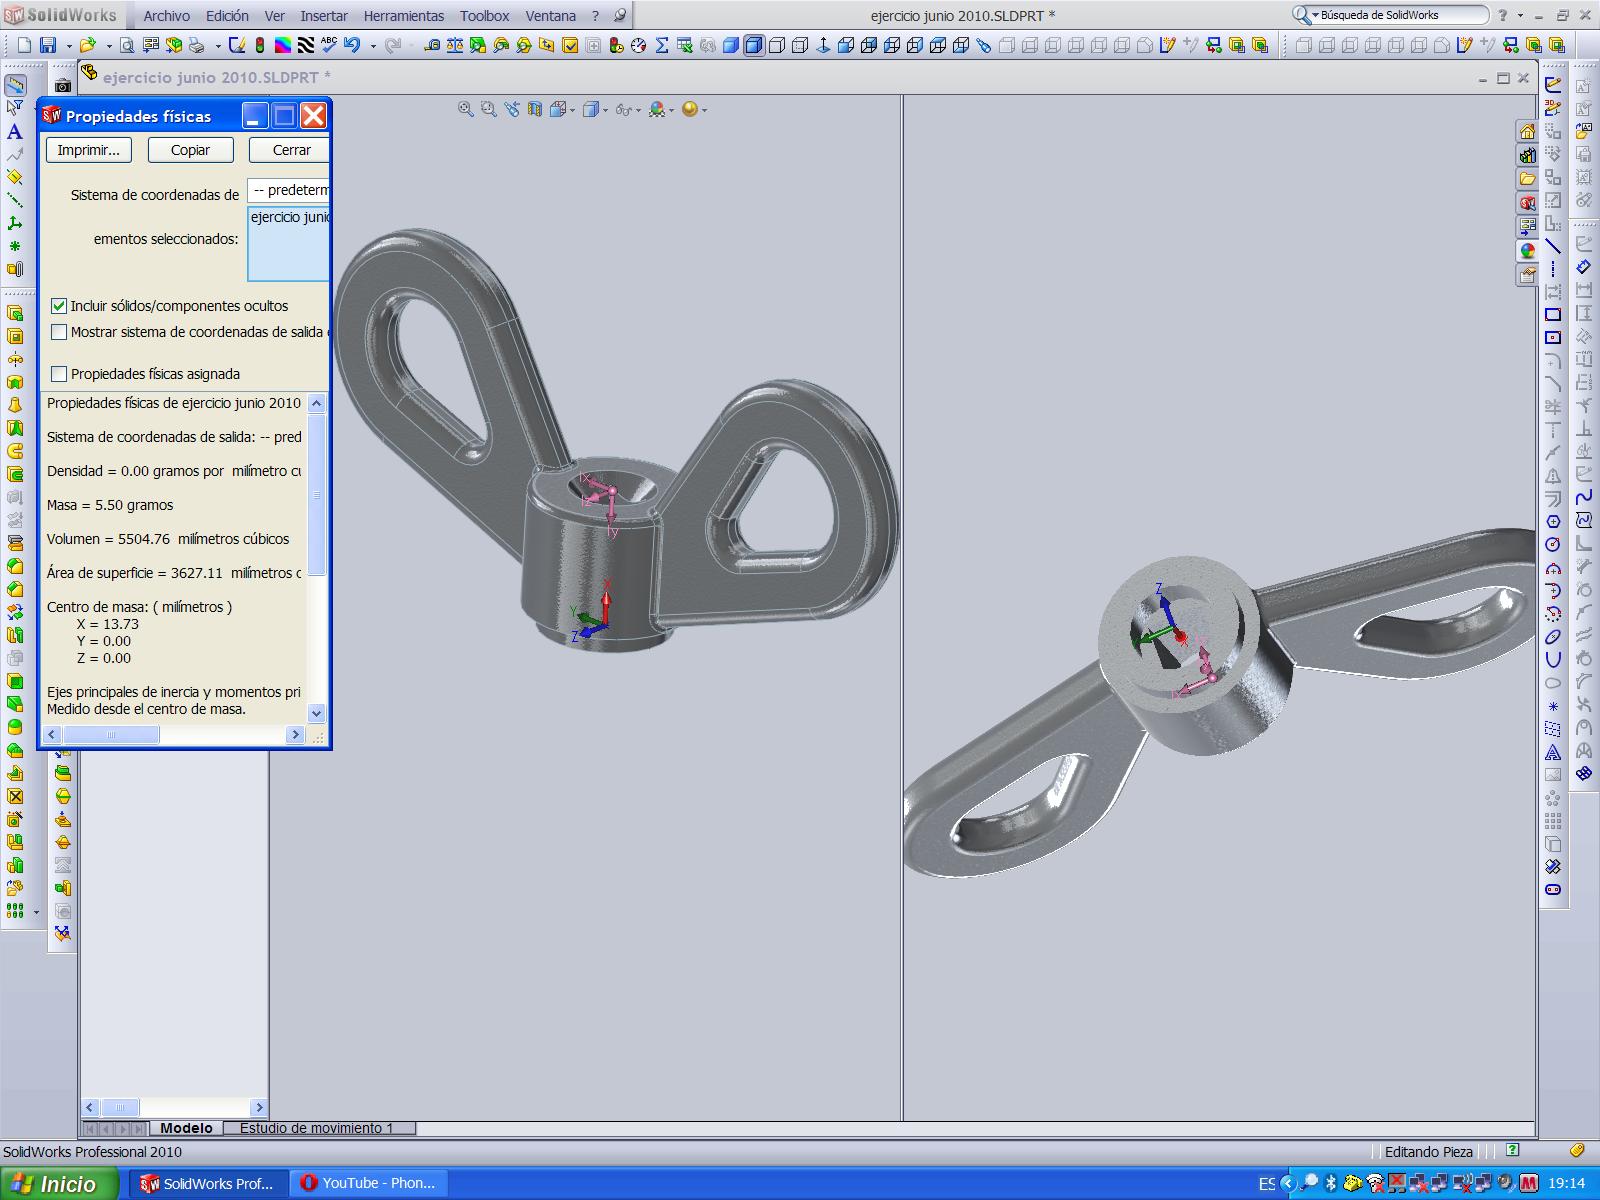Click the Rebuild traffic light icon

(260, 45)
